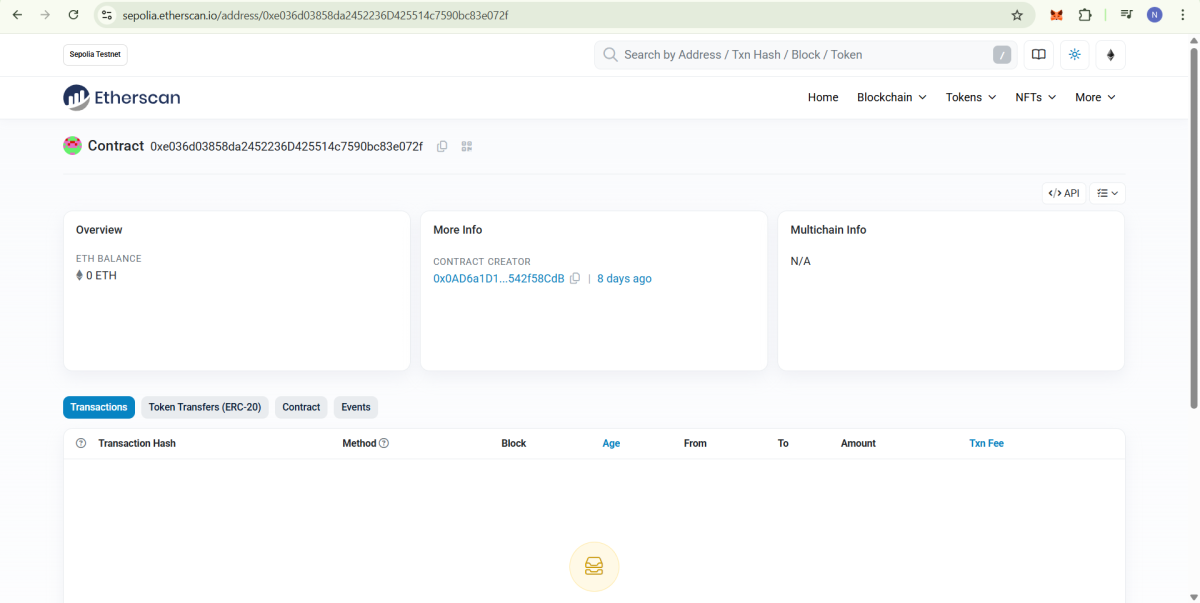Expand the Blockchain dropdown menu

point(891,97)
